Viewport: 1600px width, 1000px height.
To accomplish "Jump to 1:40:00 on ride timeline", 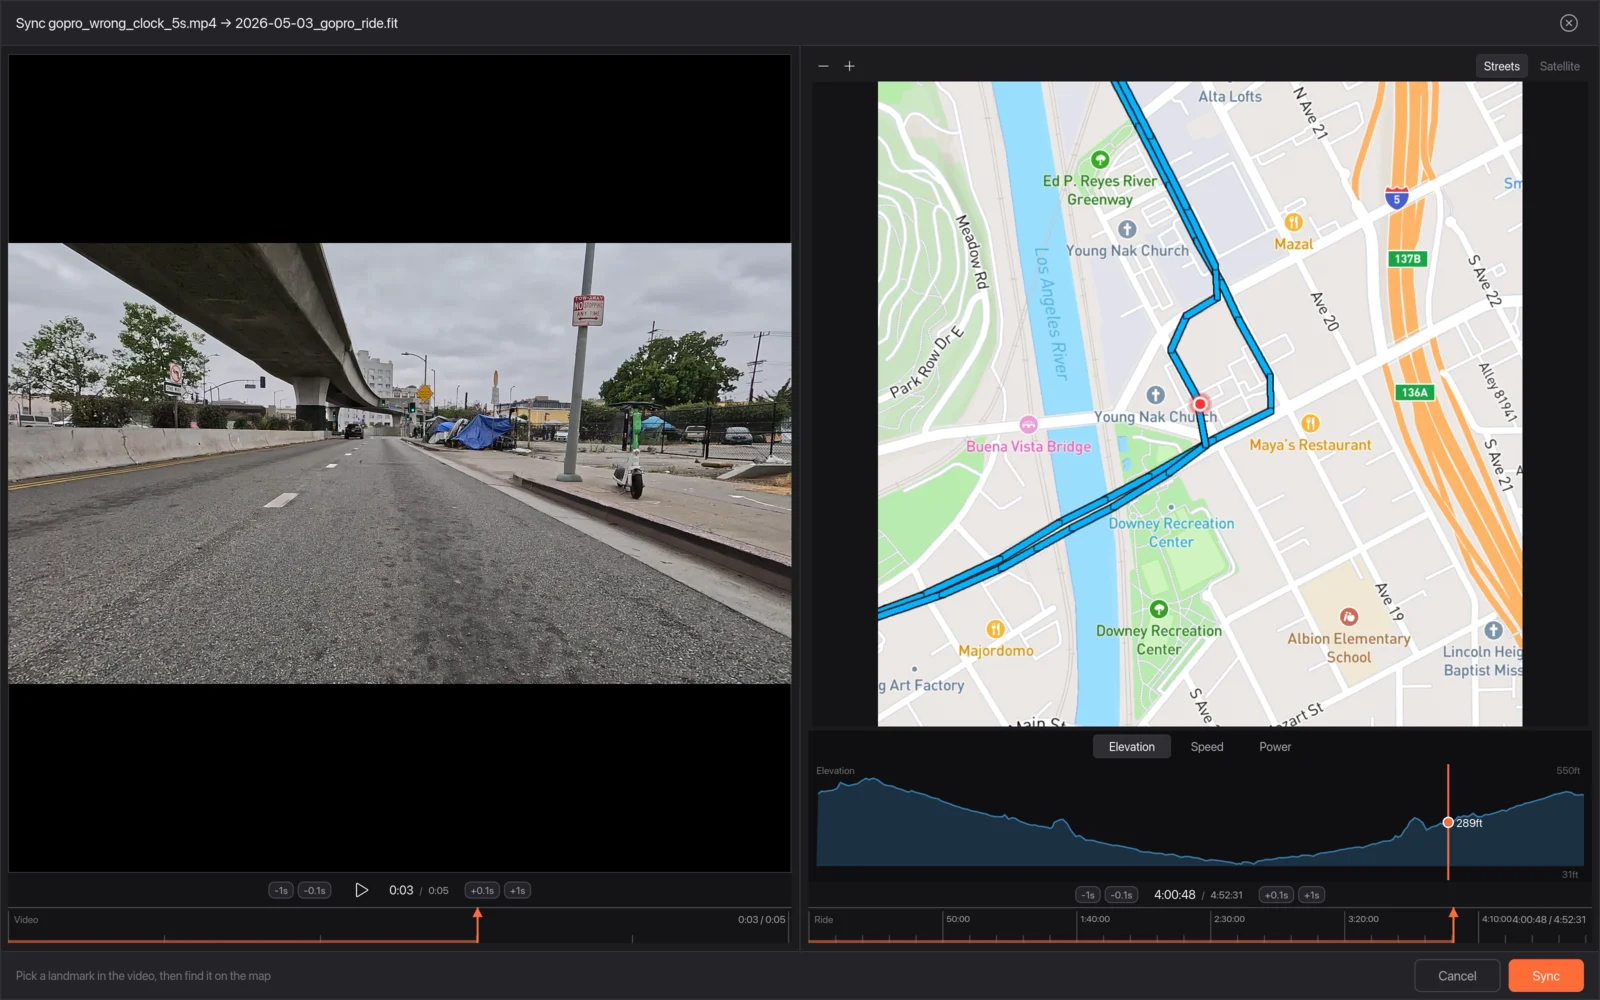I will (x=1095, y=919).
